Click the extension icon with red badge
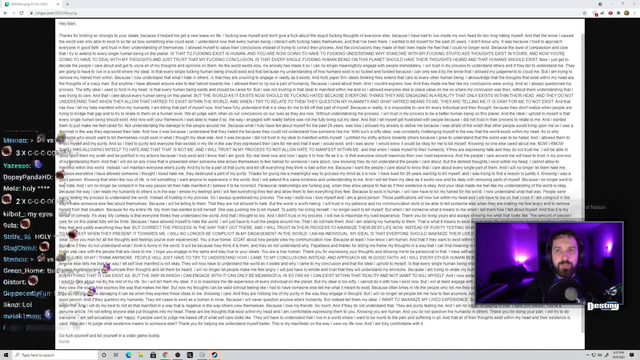The width and height of the screenshot is (640, 360). 596,13
